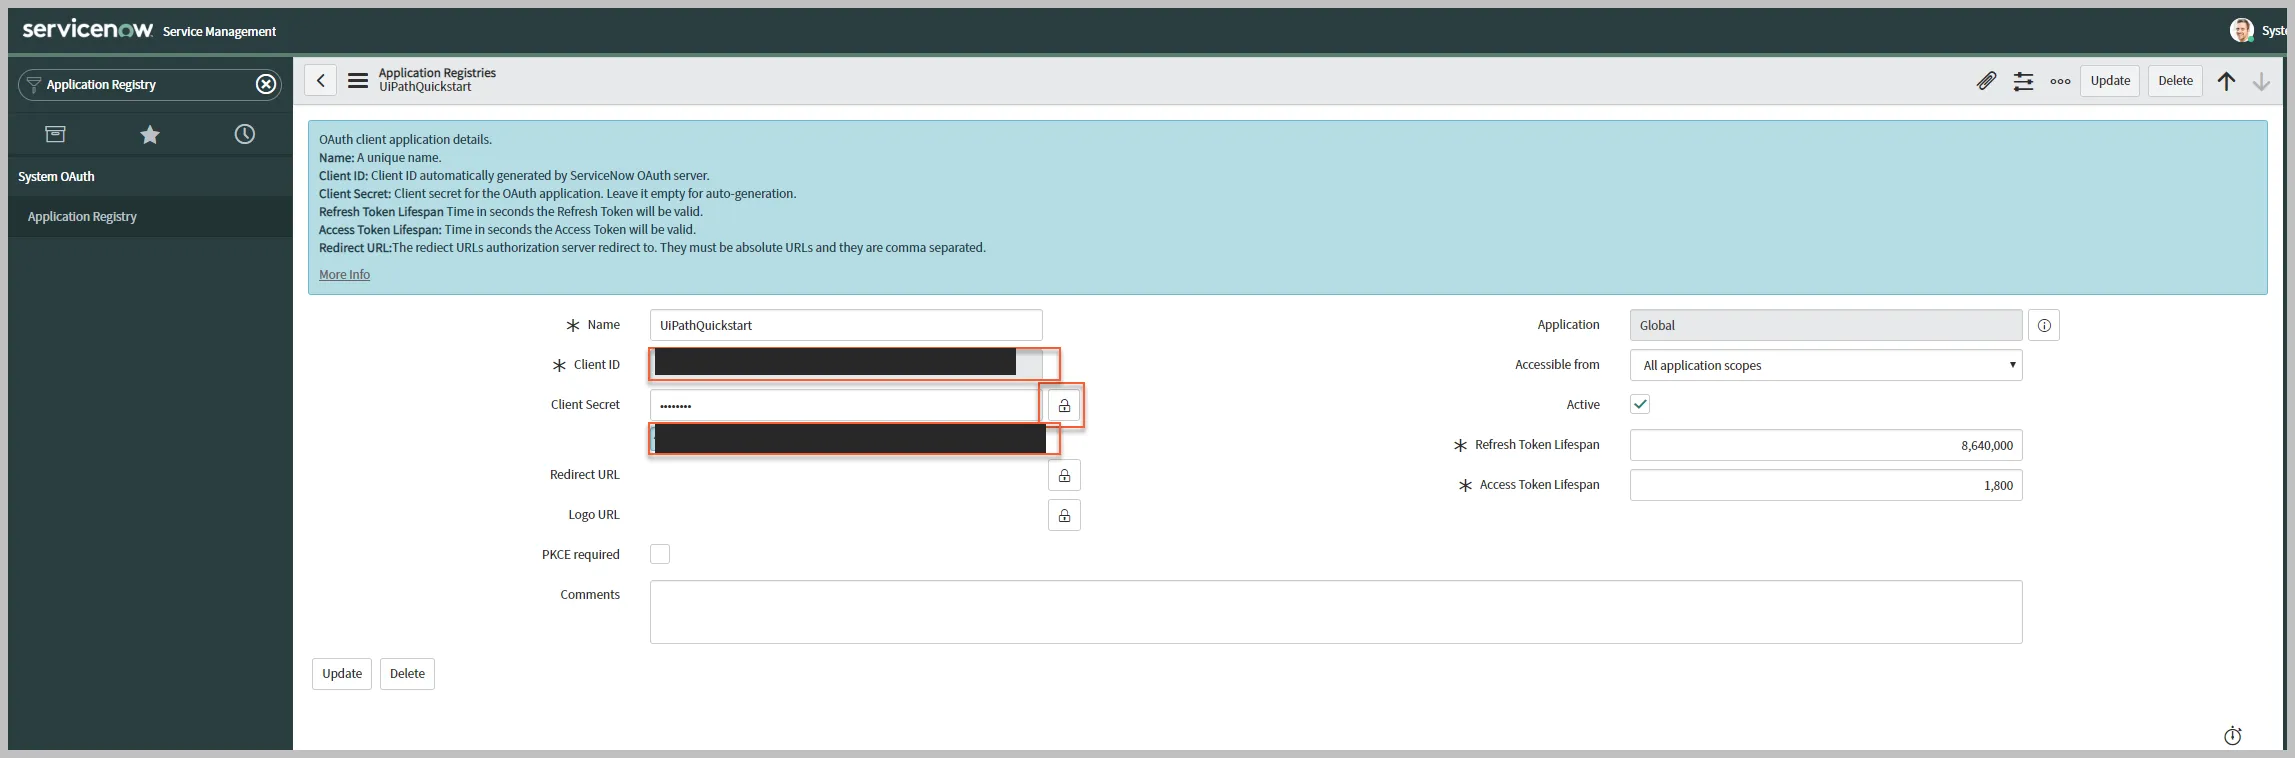Unlock the Redirect URL field
The height and width of the screenshot is (758, 2295).
pyautogui.click(x=1064, y=475)
